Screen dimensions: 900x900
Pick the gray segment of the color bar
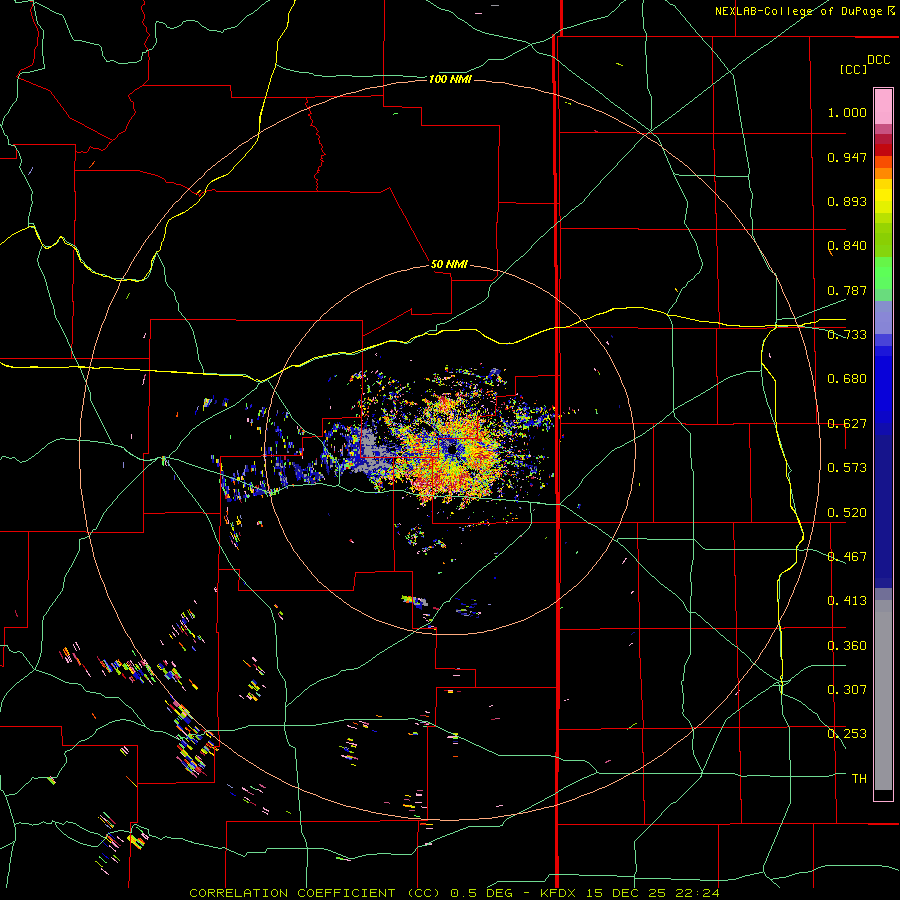click(883, 695)
